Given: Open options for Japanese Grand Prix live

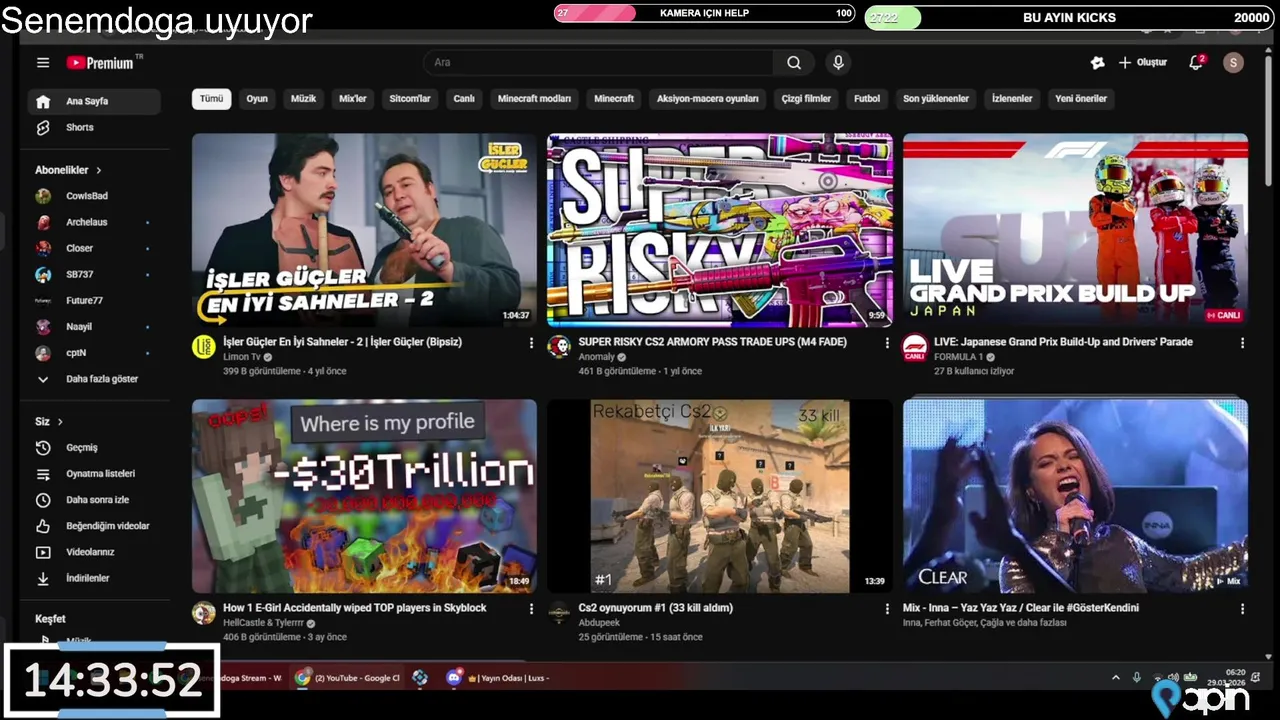Looking at the screenshot, I should point(1242,342).
